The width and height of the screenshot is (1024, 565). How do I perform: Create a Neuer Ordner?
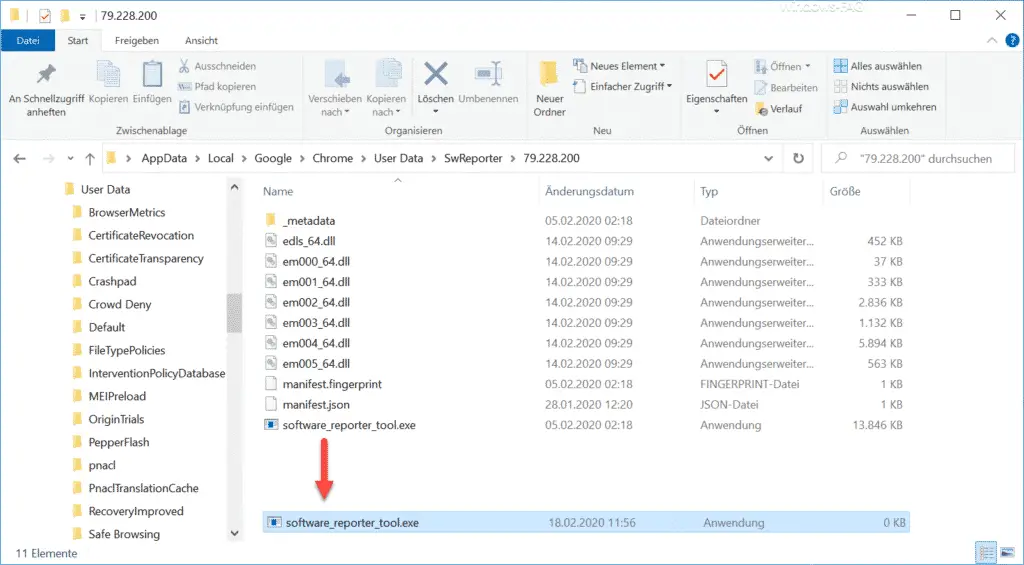[549, 88]
